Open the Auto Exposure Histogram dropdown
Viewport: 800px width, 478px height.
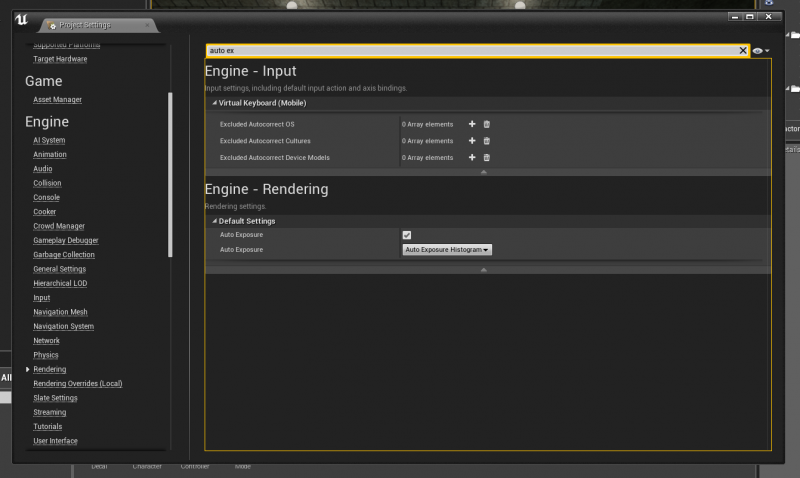tap(447, 249)
